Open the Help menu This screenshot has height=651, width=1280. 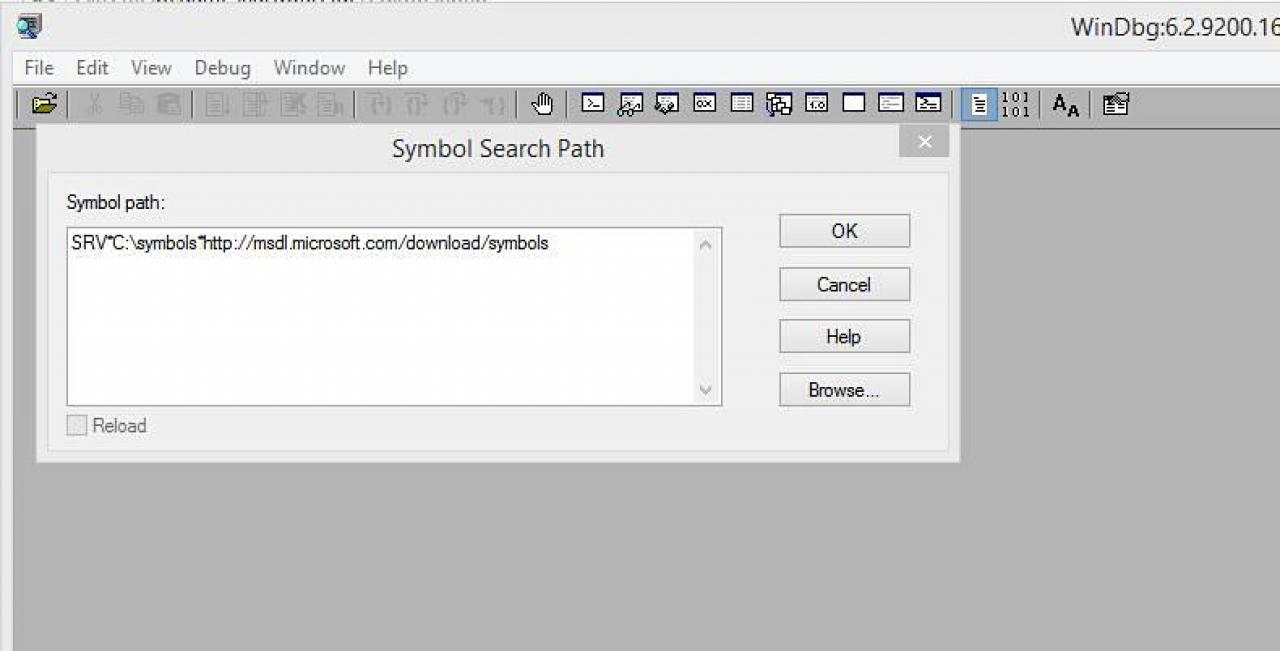(x=387, y=68)
